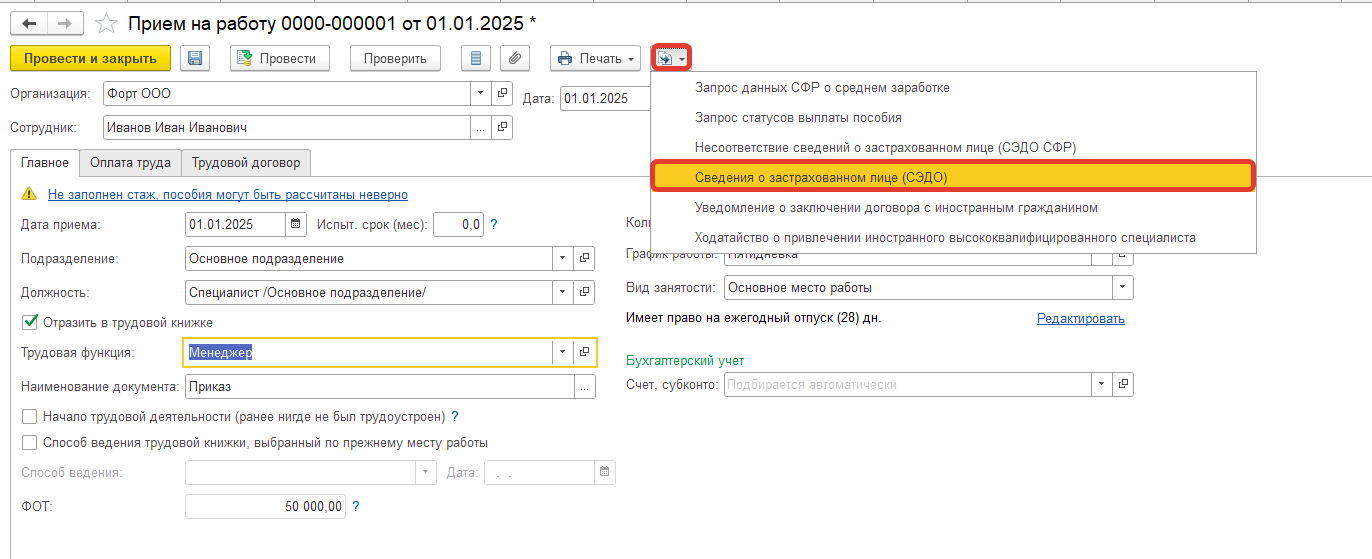1372x559 pixels.
Task: Enable Способ ведения трудовой книжки checkbox
Action: coord(30,442)
